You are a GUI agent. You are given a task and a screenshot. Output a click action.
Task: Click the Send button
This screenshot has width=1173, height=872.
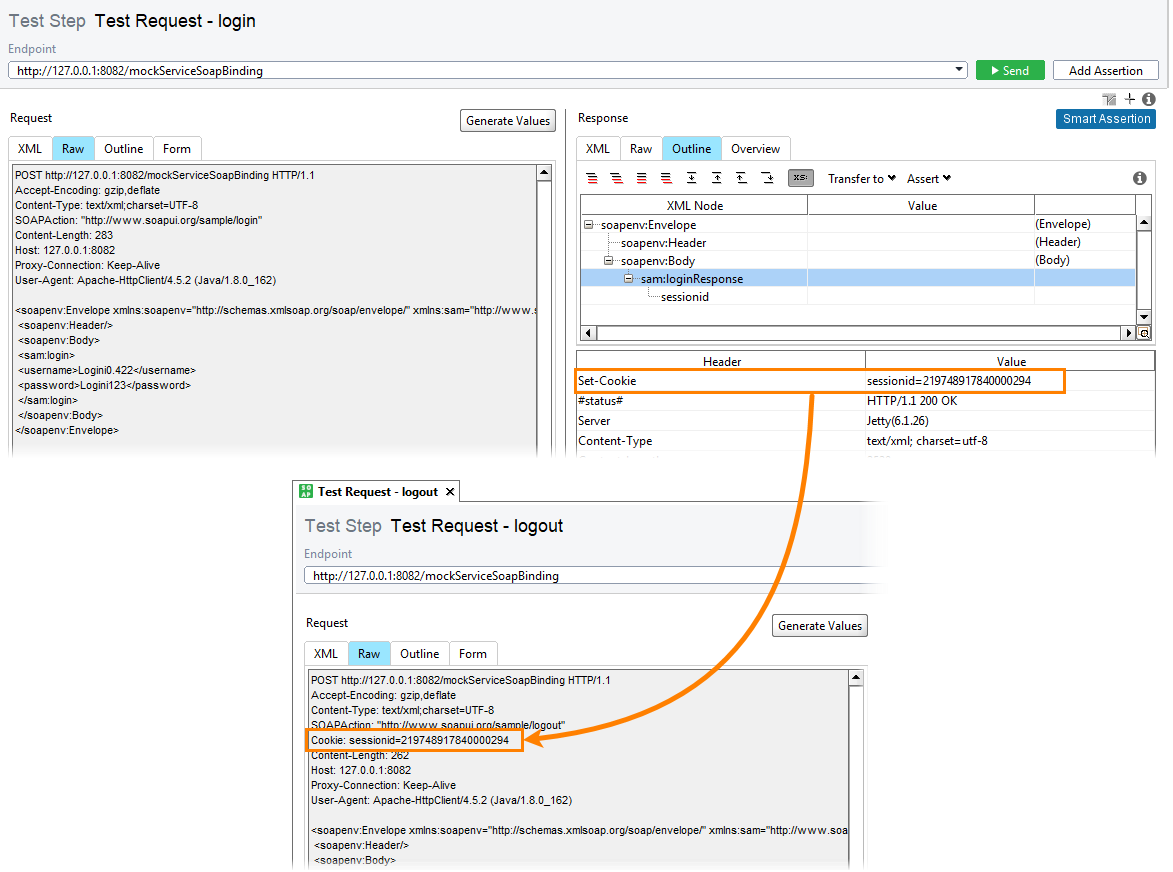1010,70
